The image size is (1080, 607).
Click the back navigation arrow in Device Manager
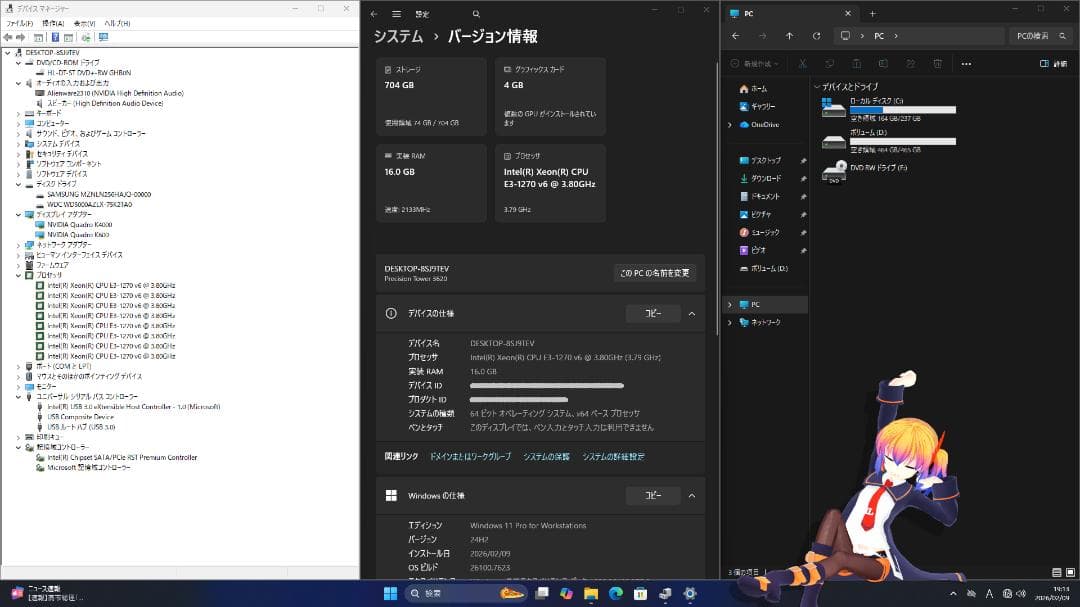7,38
